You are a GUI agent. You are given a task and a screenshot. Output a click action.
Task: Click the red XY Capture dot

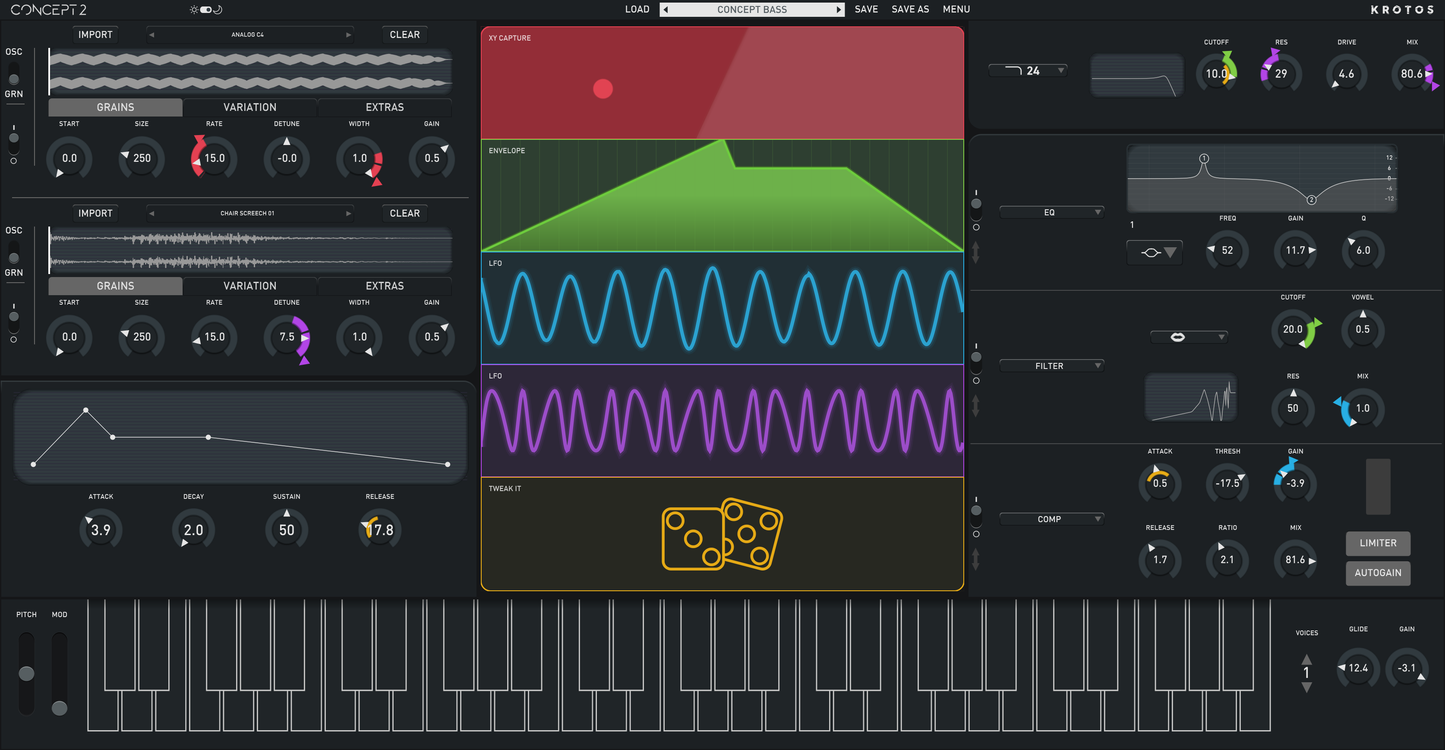(603, 89)
